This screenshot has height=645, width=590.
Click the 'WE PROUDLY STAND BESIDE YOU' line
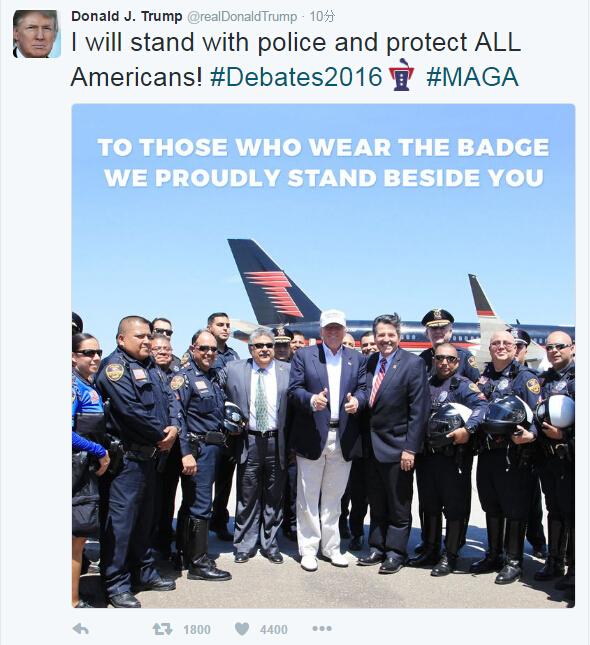[x=324, y=178]
